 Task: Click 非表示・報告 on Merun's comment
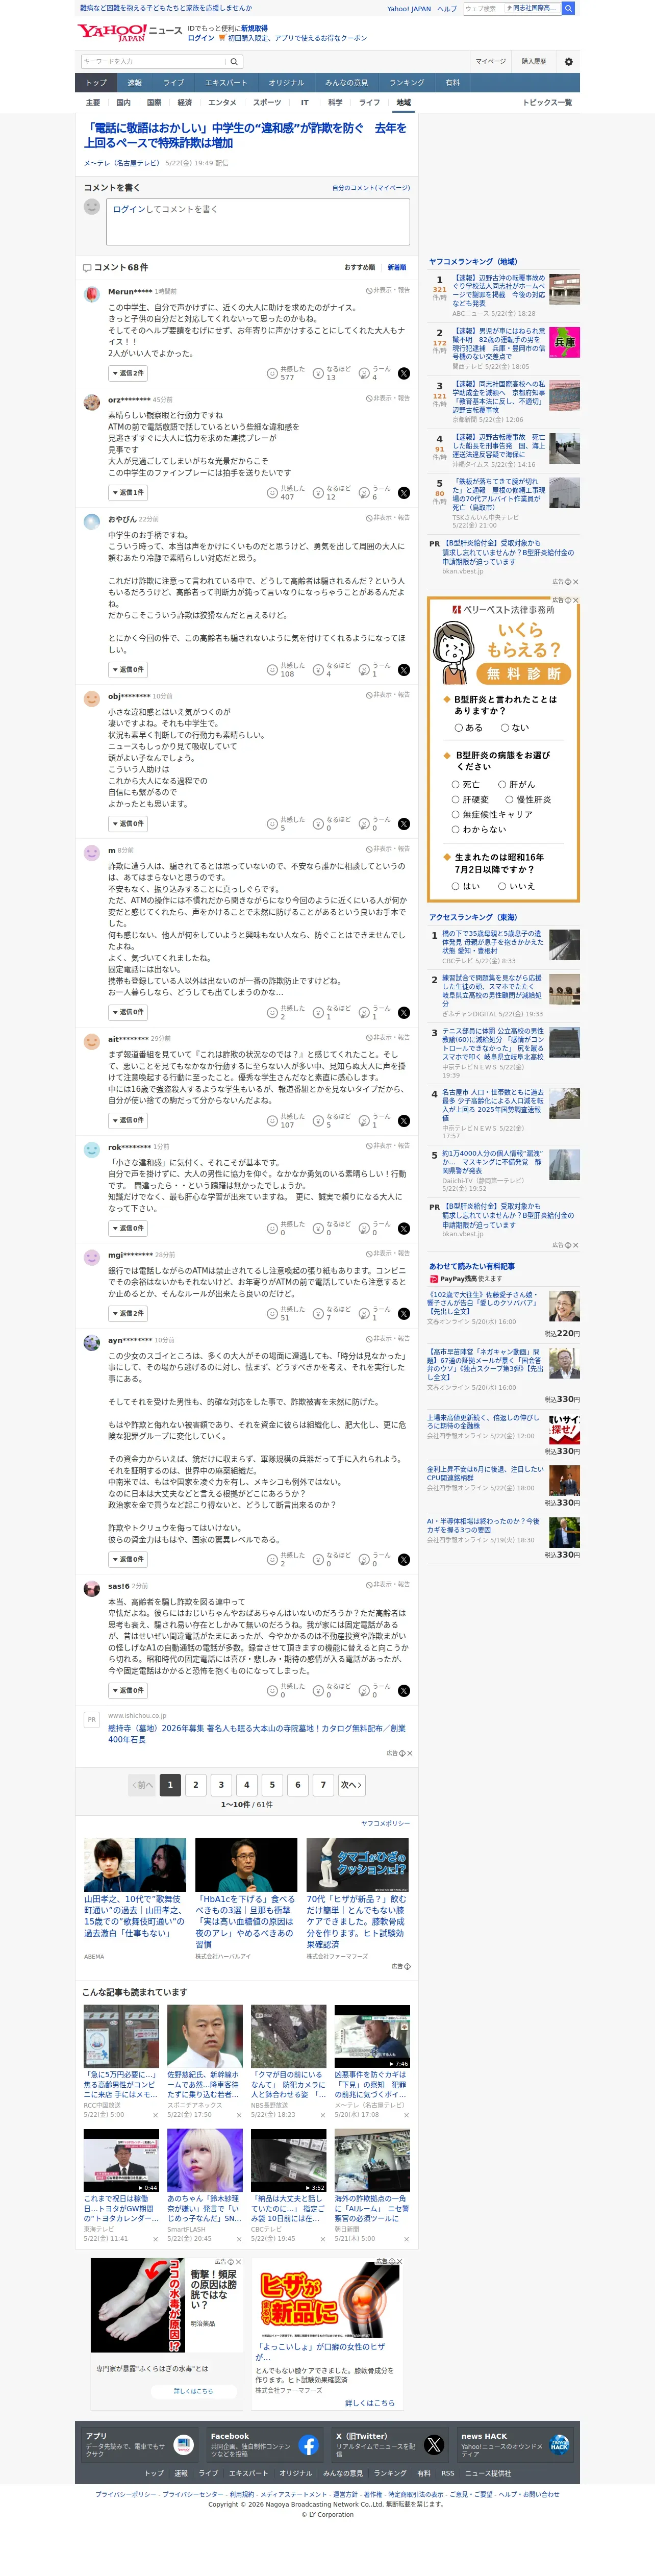point(388,290)
